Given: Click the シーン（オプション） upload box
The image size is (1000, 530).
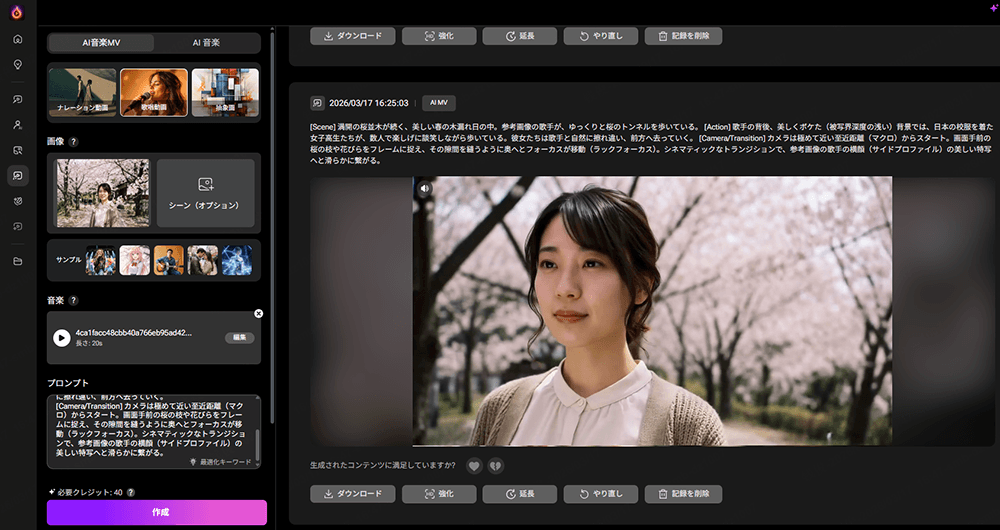Looking at the screenshot, I should pos(206,193).
